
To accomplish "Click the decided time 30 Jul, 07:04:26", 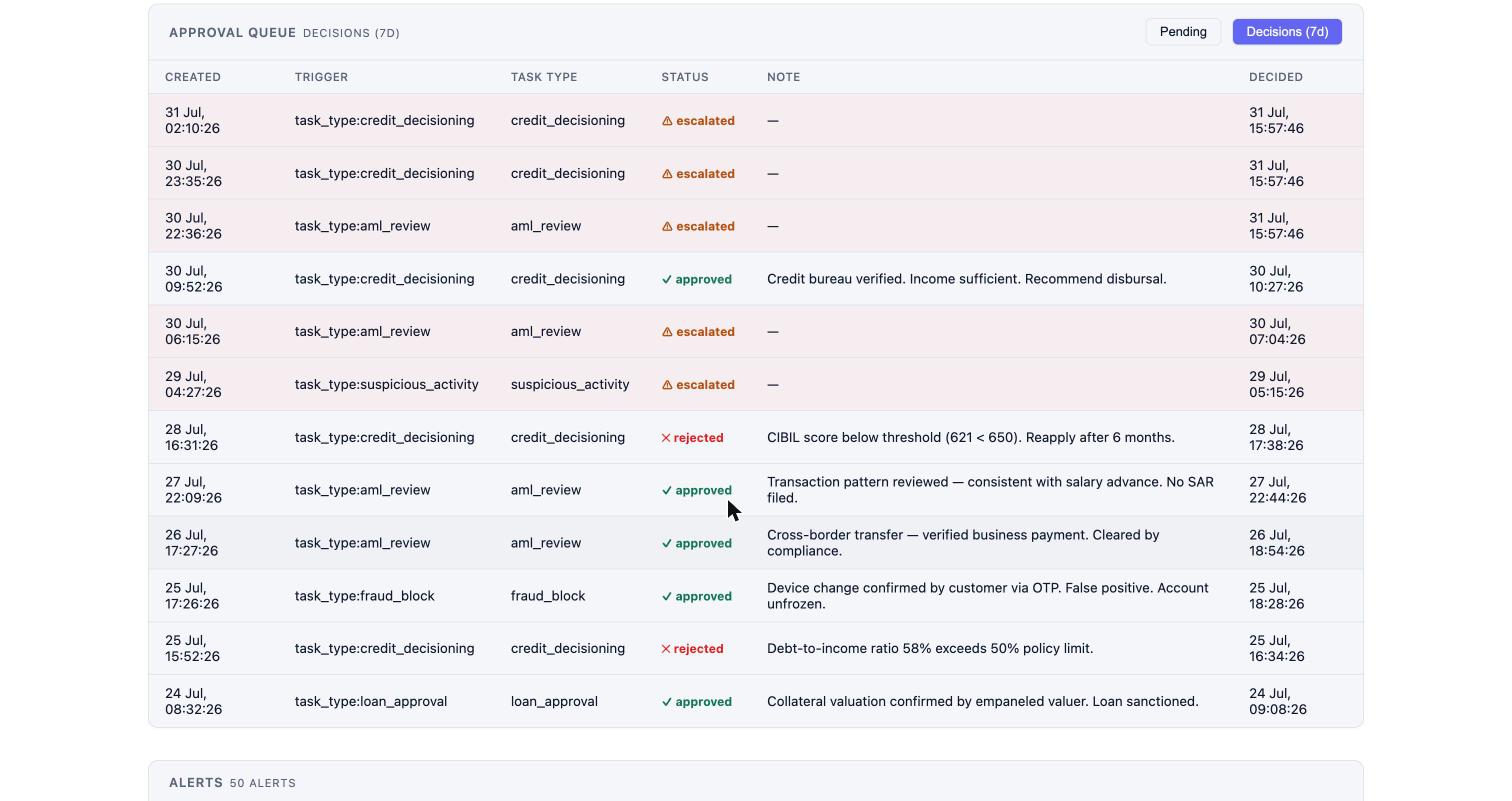I will pyautogui.click(x=1276, y=332).
